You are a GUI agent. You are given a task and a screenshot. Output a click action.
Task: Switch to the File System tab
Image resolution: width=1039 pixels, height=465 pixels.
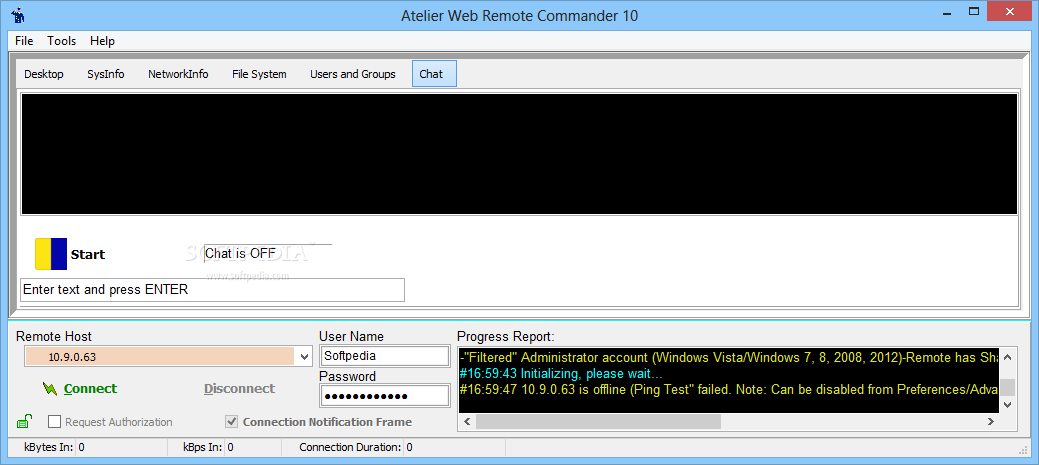259,74
